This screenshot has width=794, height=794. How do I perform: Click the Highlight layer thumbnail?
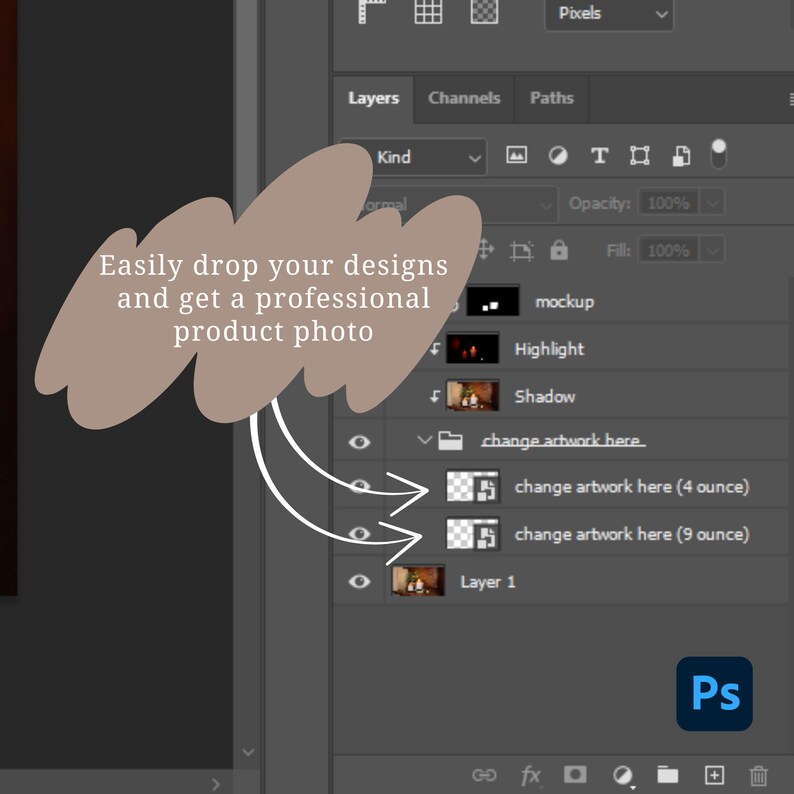click(472, 348)
